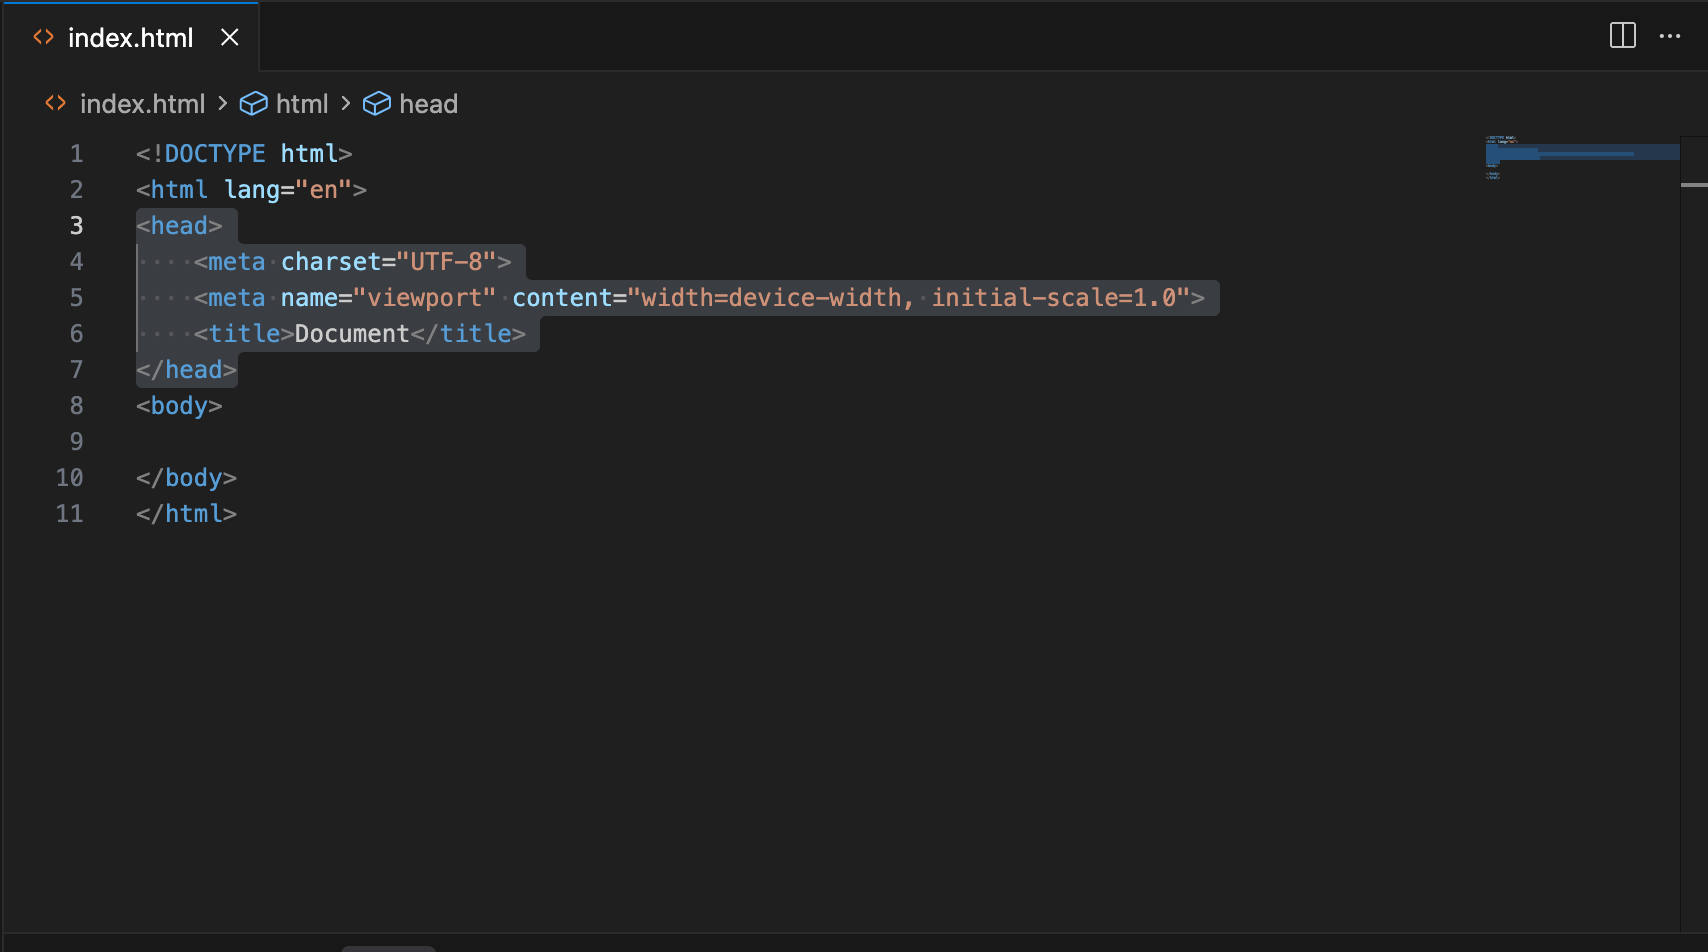The image size is (1708, 952).
Task: Select the blue cube symbol beside 'head' breadcrumb
Action: point(377,103)
